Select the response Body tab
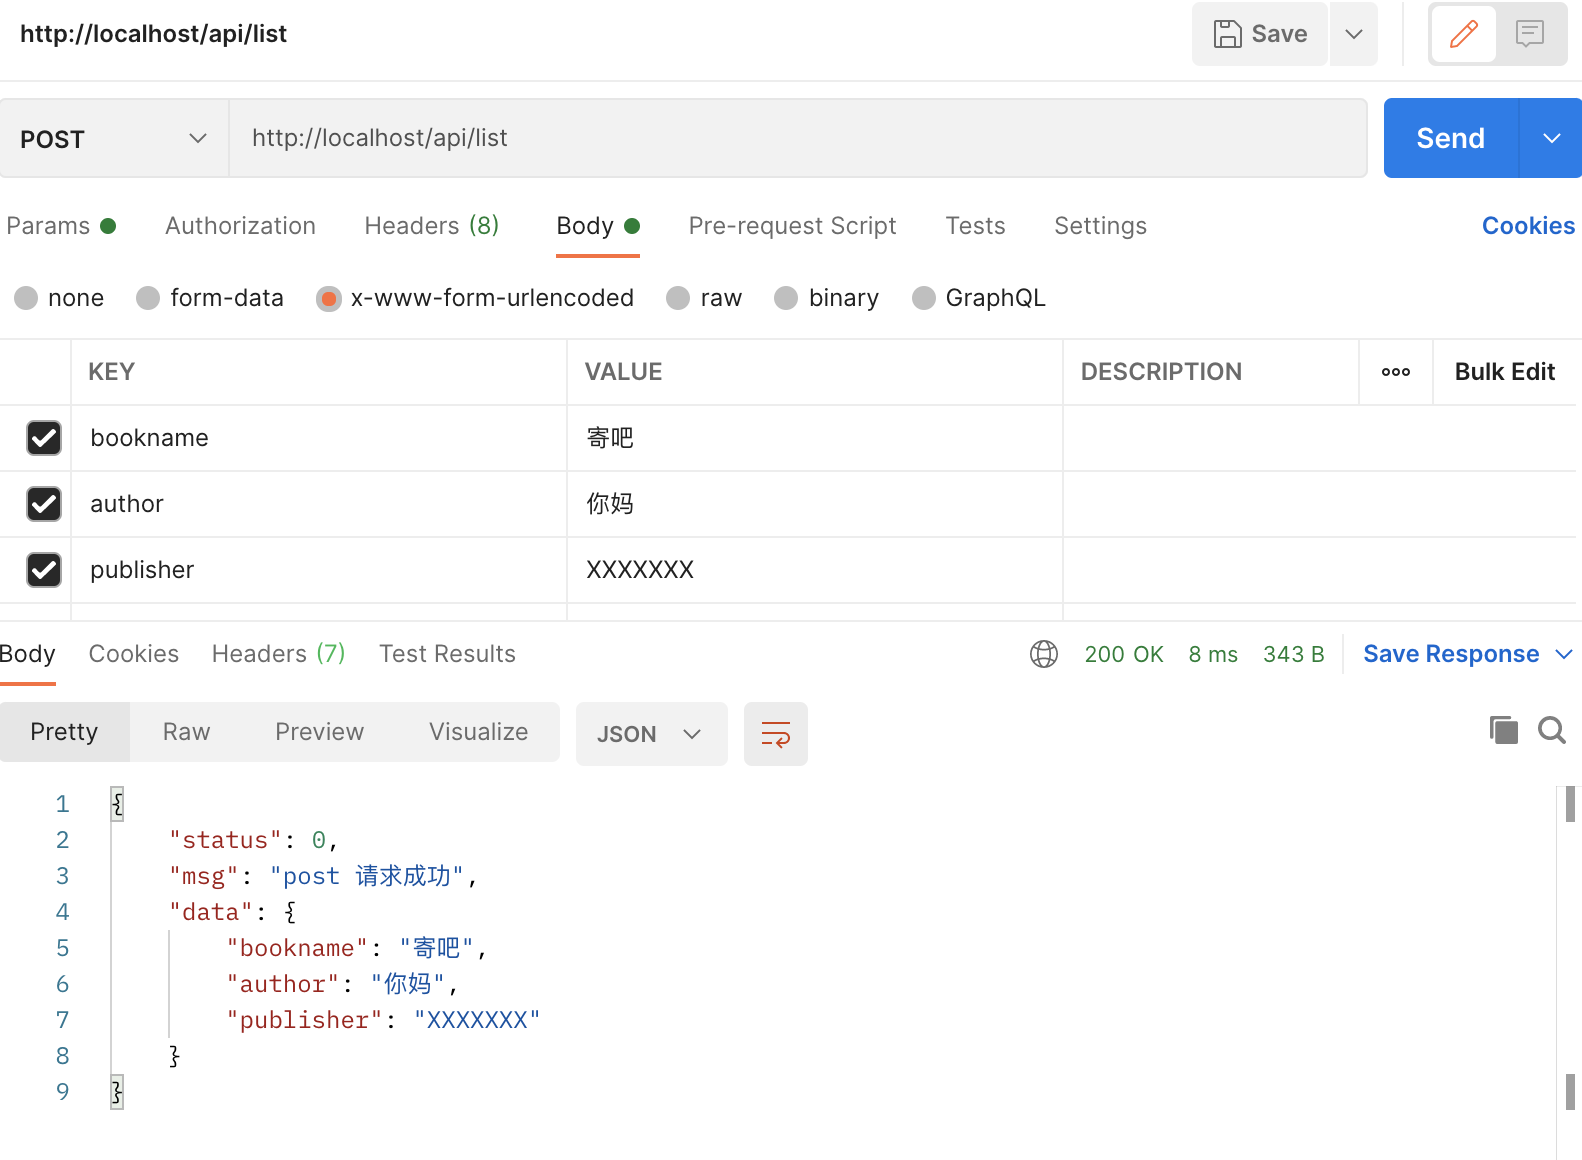Viewport: 1582px width, 1160px height. (x=27, y=654)
